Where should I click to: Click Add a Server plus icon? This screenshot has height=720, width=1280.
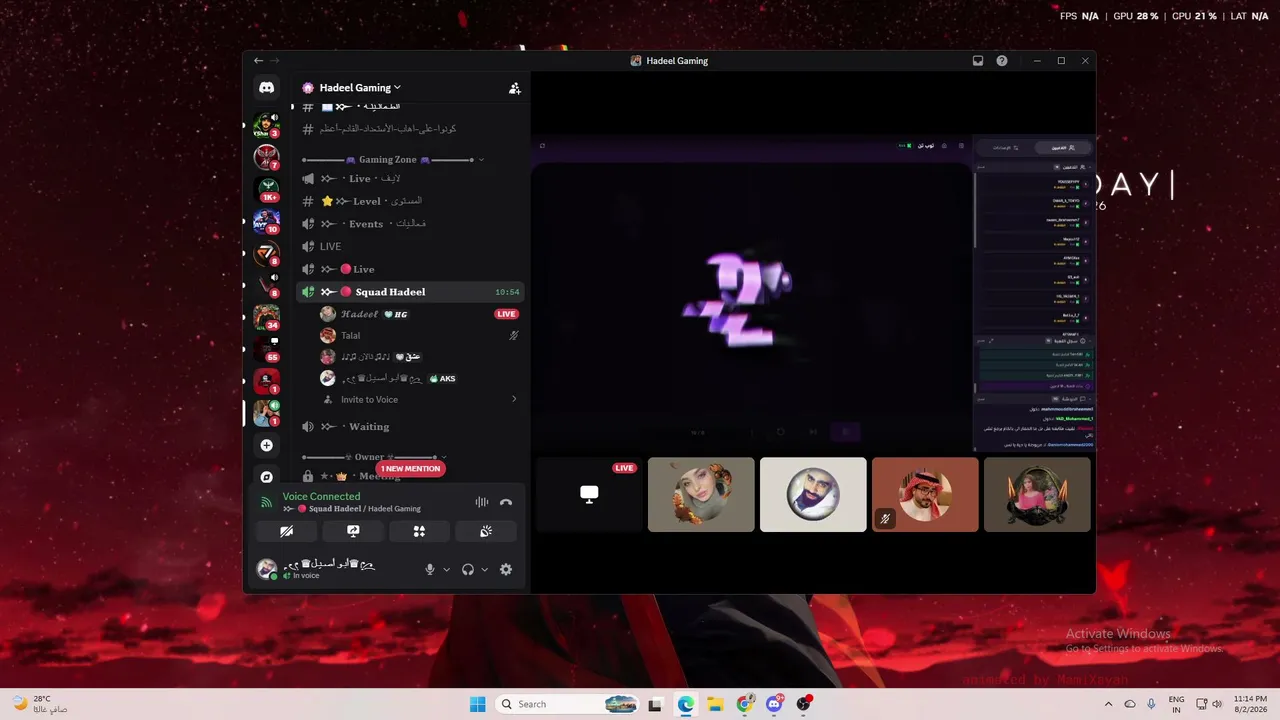click(266, 445)
